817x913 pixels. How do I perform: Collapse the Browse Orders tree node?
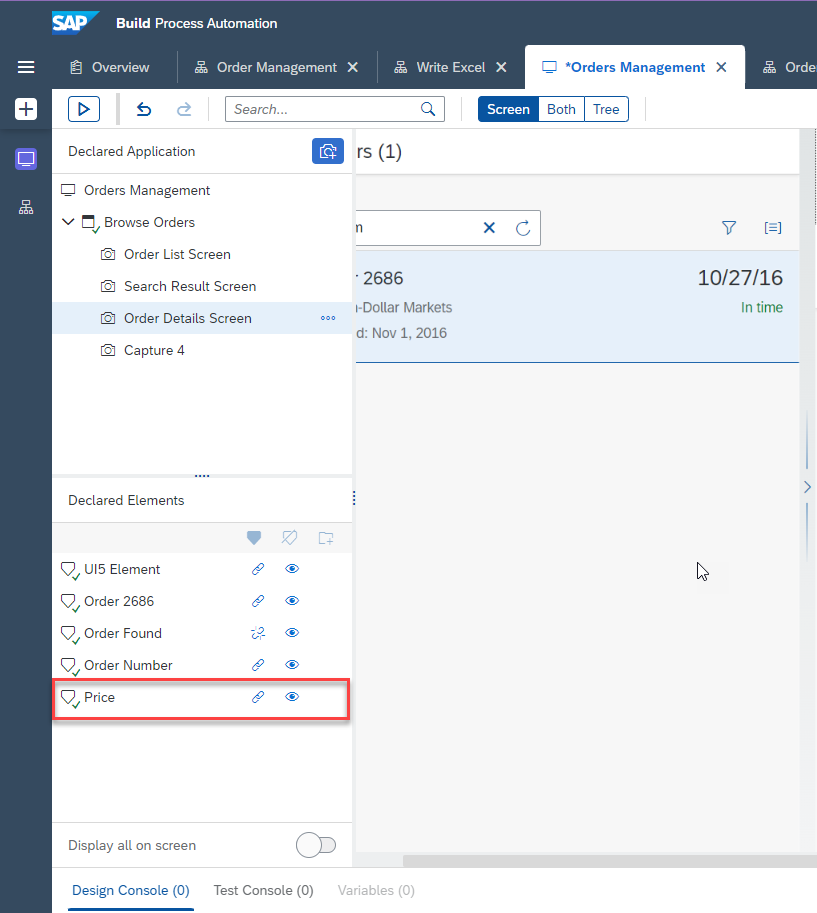tap(68, 222)
